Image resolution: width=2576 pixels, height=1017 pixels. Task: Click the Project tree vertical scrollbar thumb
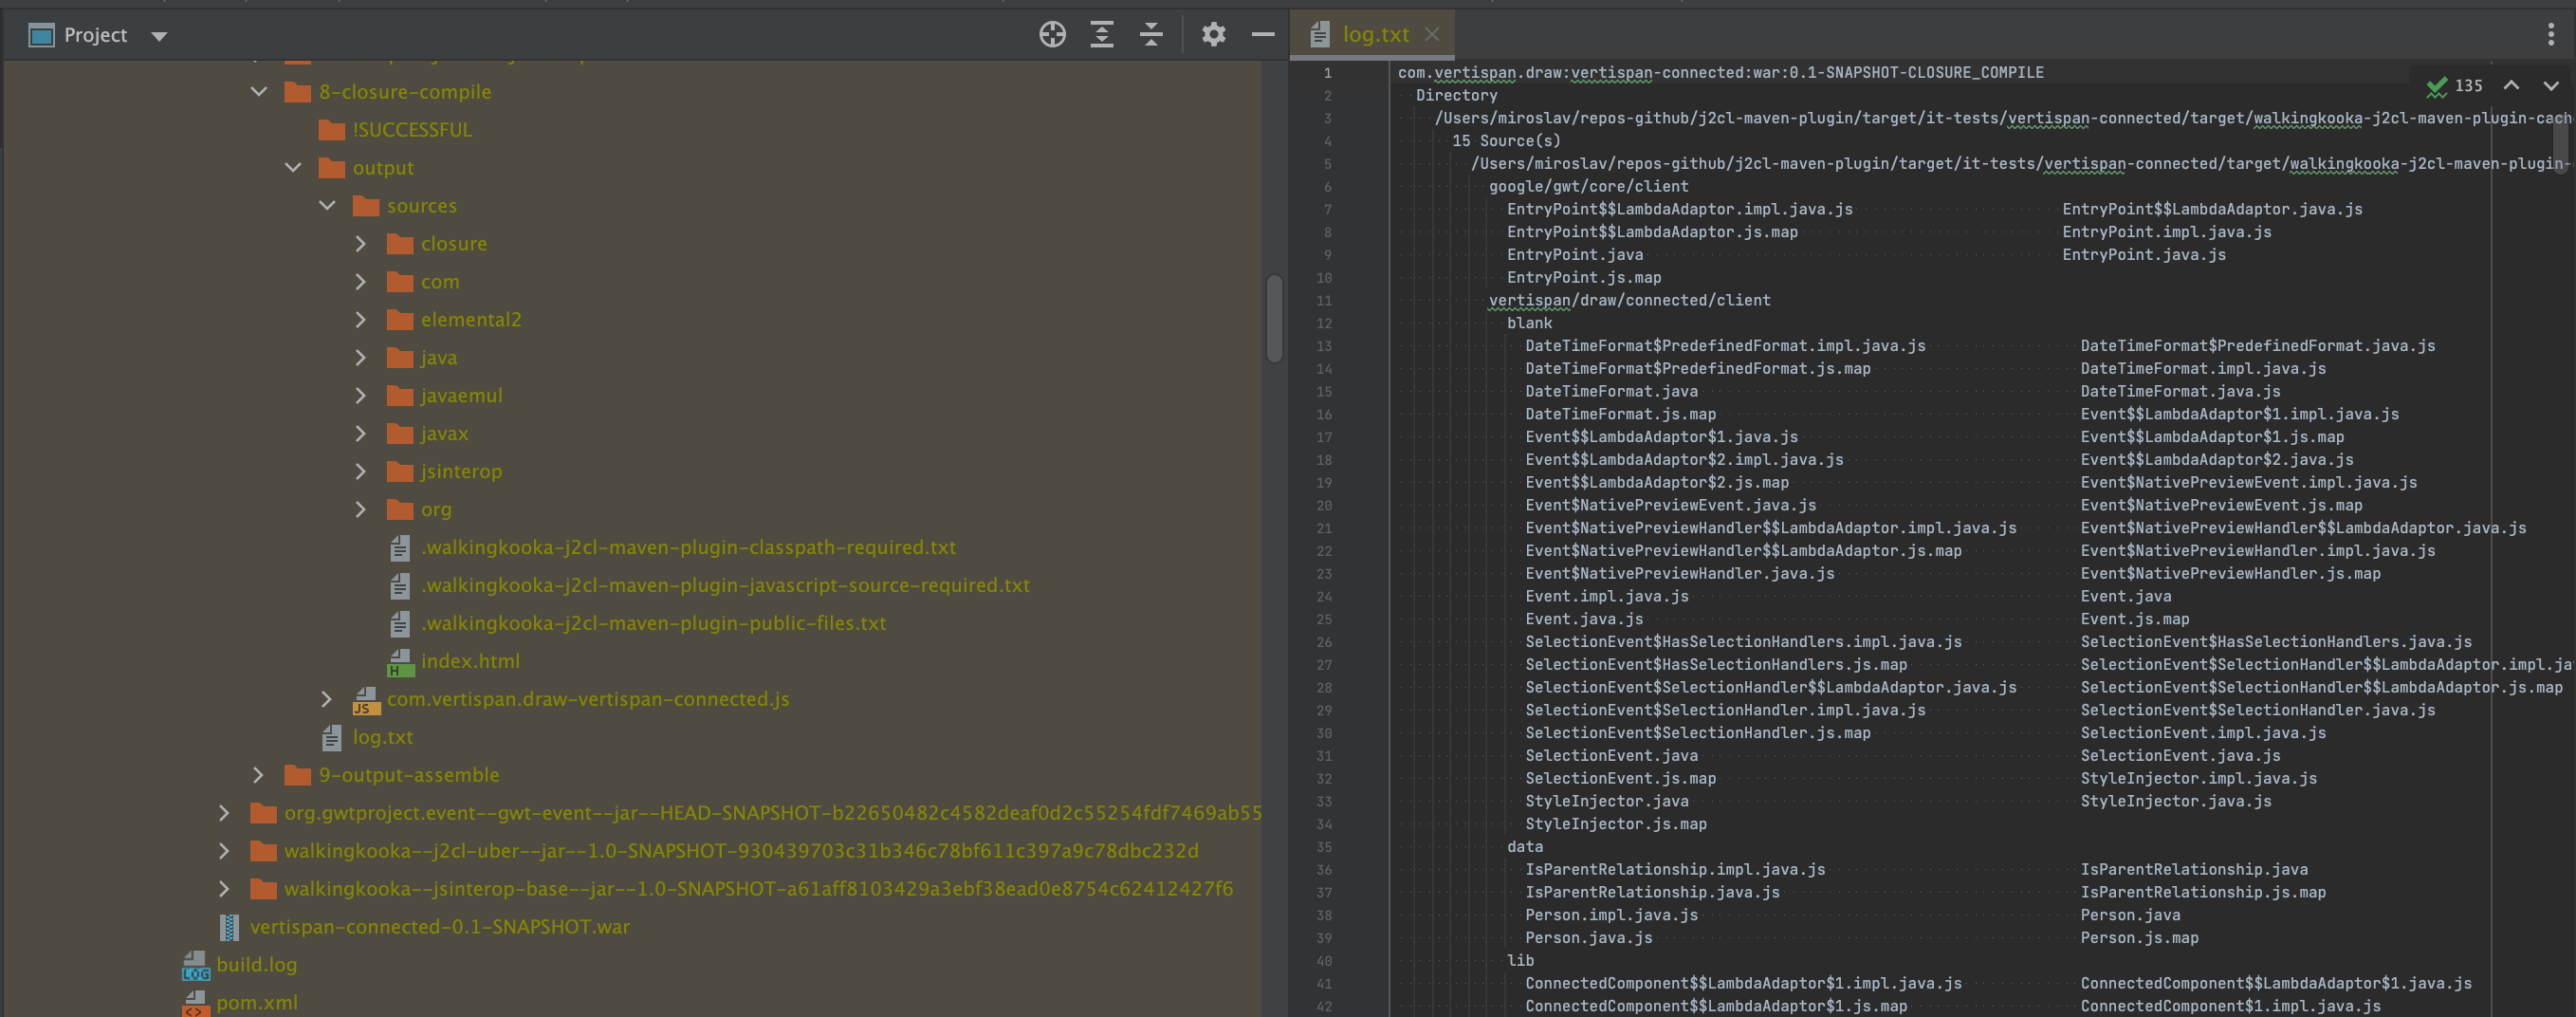pos(1274,318)
